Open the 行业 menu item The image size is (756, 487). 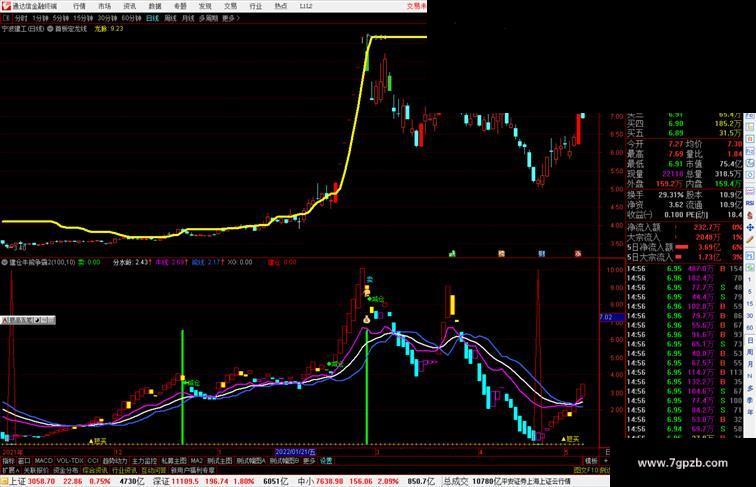pyautogui.click(x=256, y=6)
